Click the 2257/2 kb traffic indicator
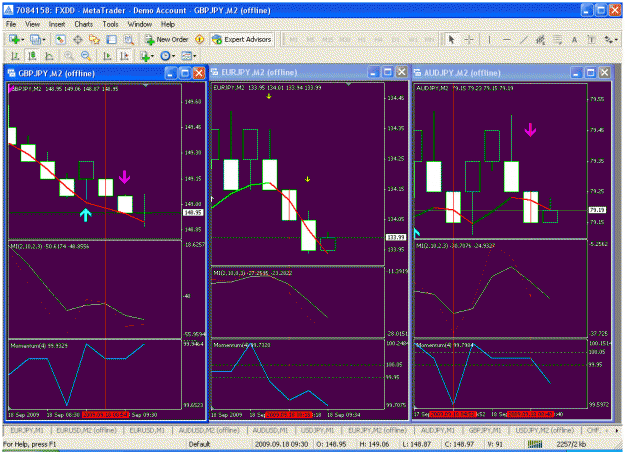This screenshot has height=452, width=625. pos(571,444)
